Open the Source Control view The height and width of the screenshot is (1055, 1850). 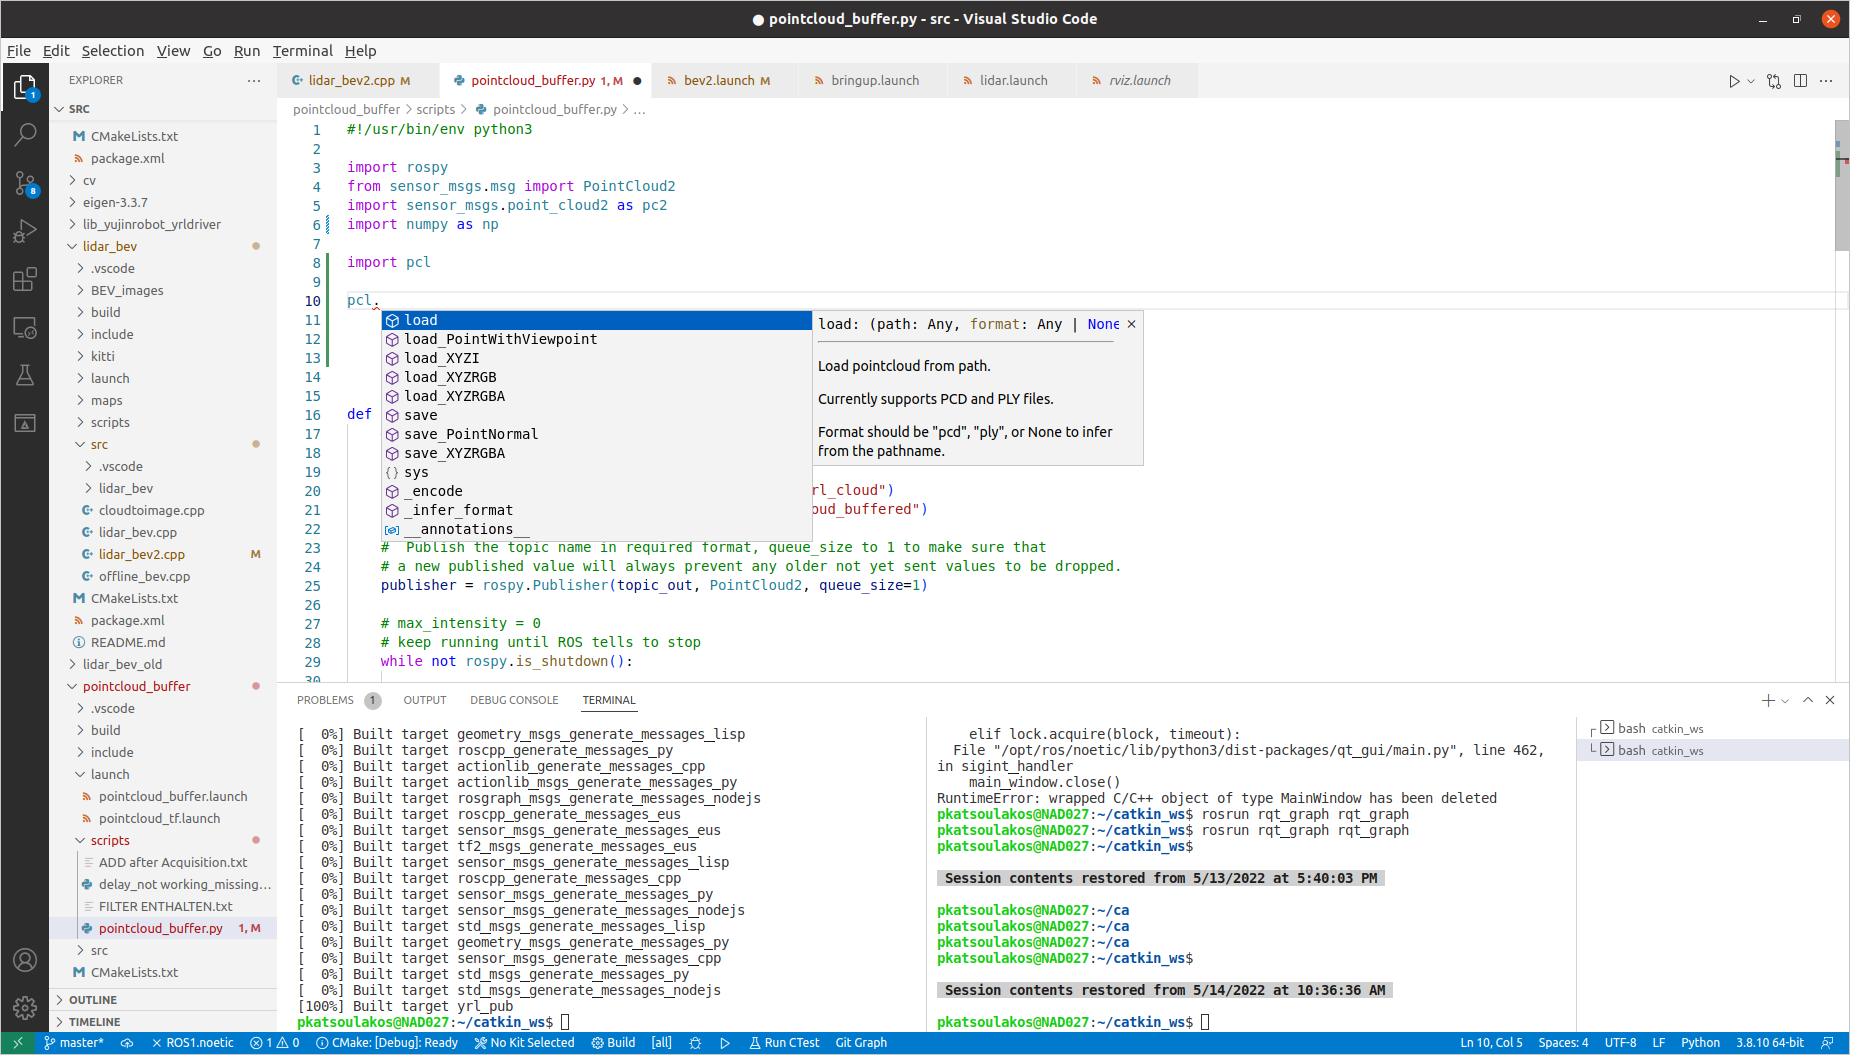point(25,183)
